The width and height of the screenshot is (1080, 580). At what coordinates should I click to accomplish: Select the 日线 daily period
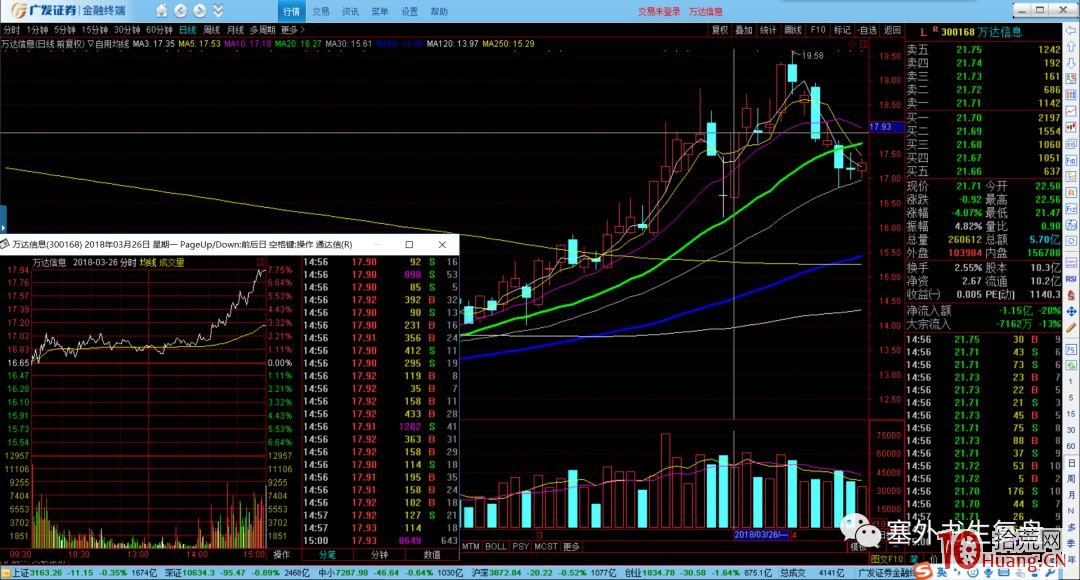[x=187, y=30]
